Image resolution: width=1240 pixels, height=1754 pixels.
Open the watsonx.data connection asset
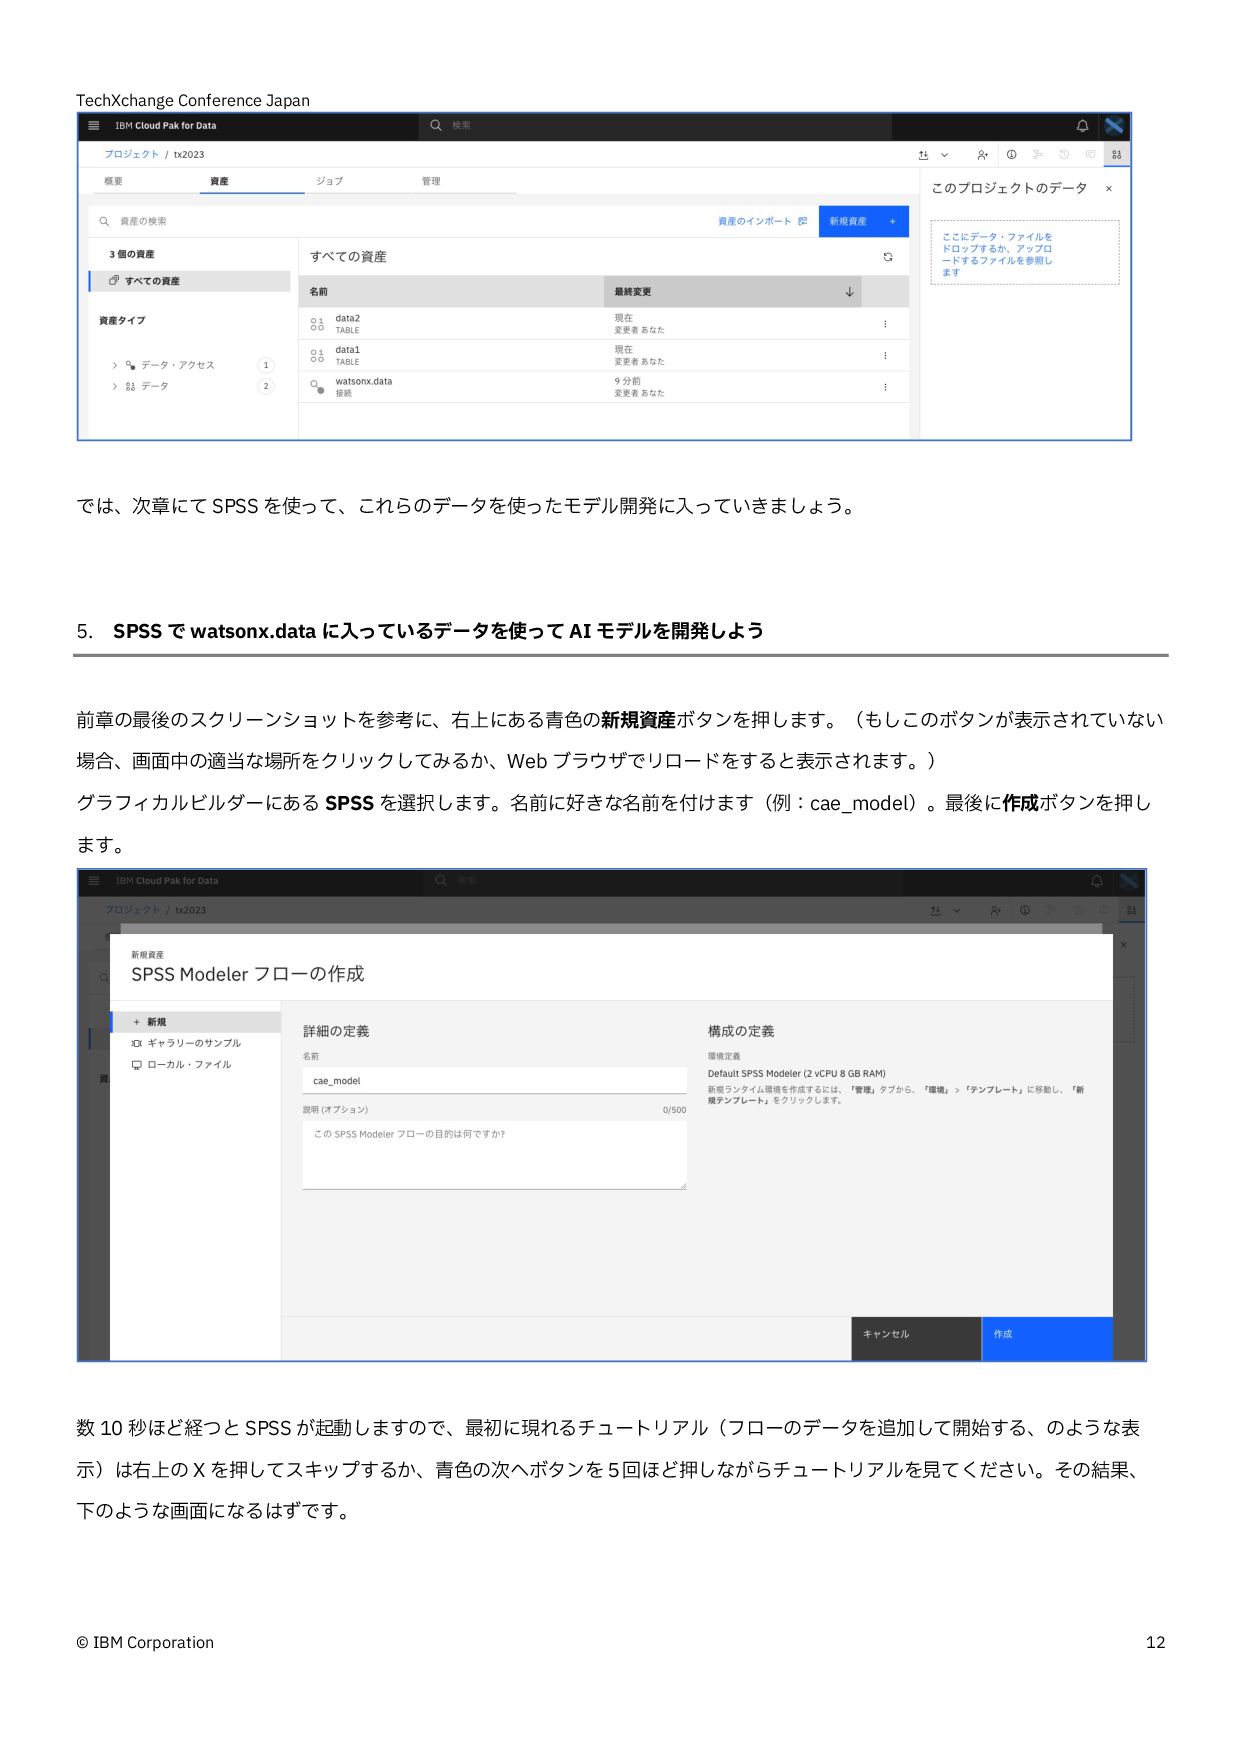tap(364, 382)
